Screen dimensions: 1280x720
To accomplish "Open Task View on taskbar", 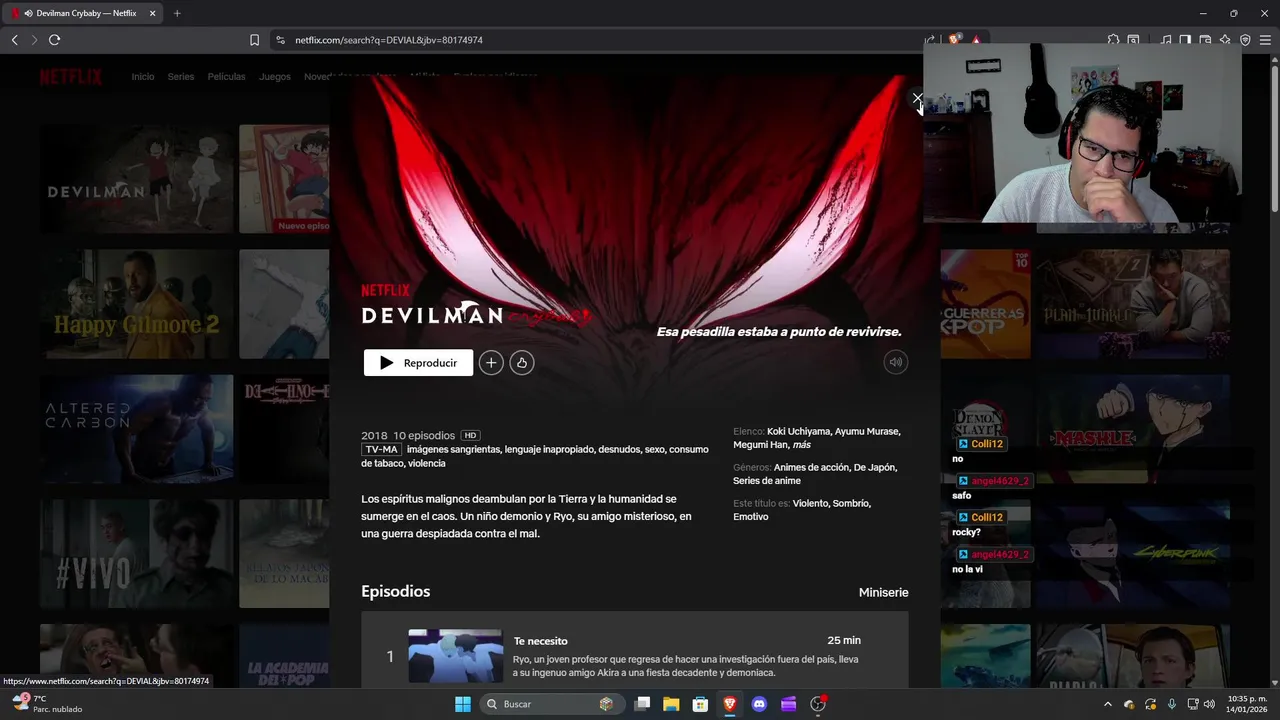I will point(642,704).
